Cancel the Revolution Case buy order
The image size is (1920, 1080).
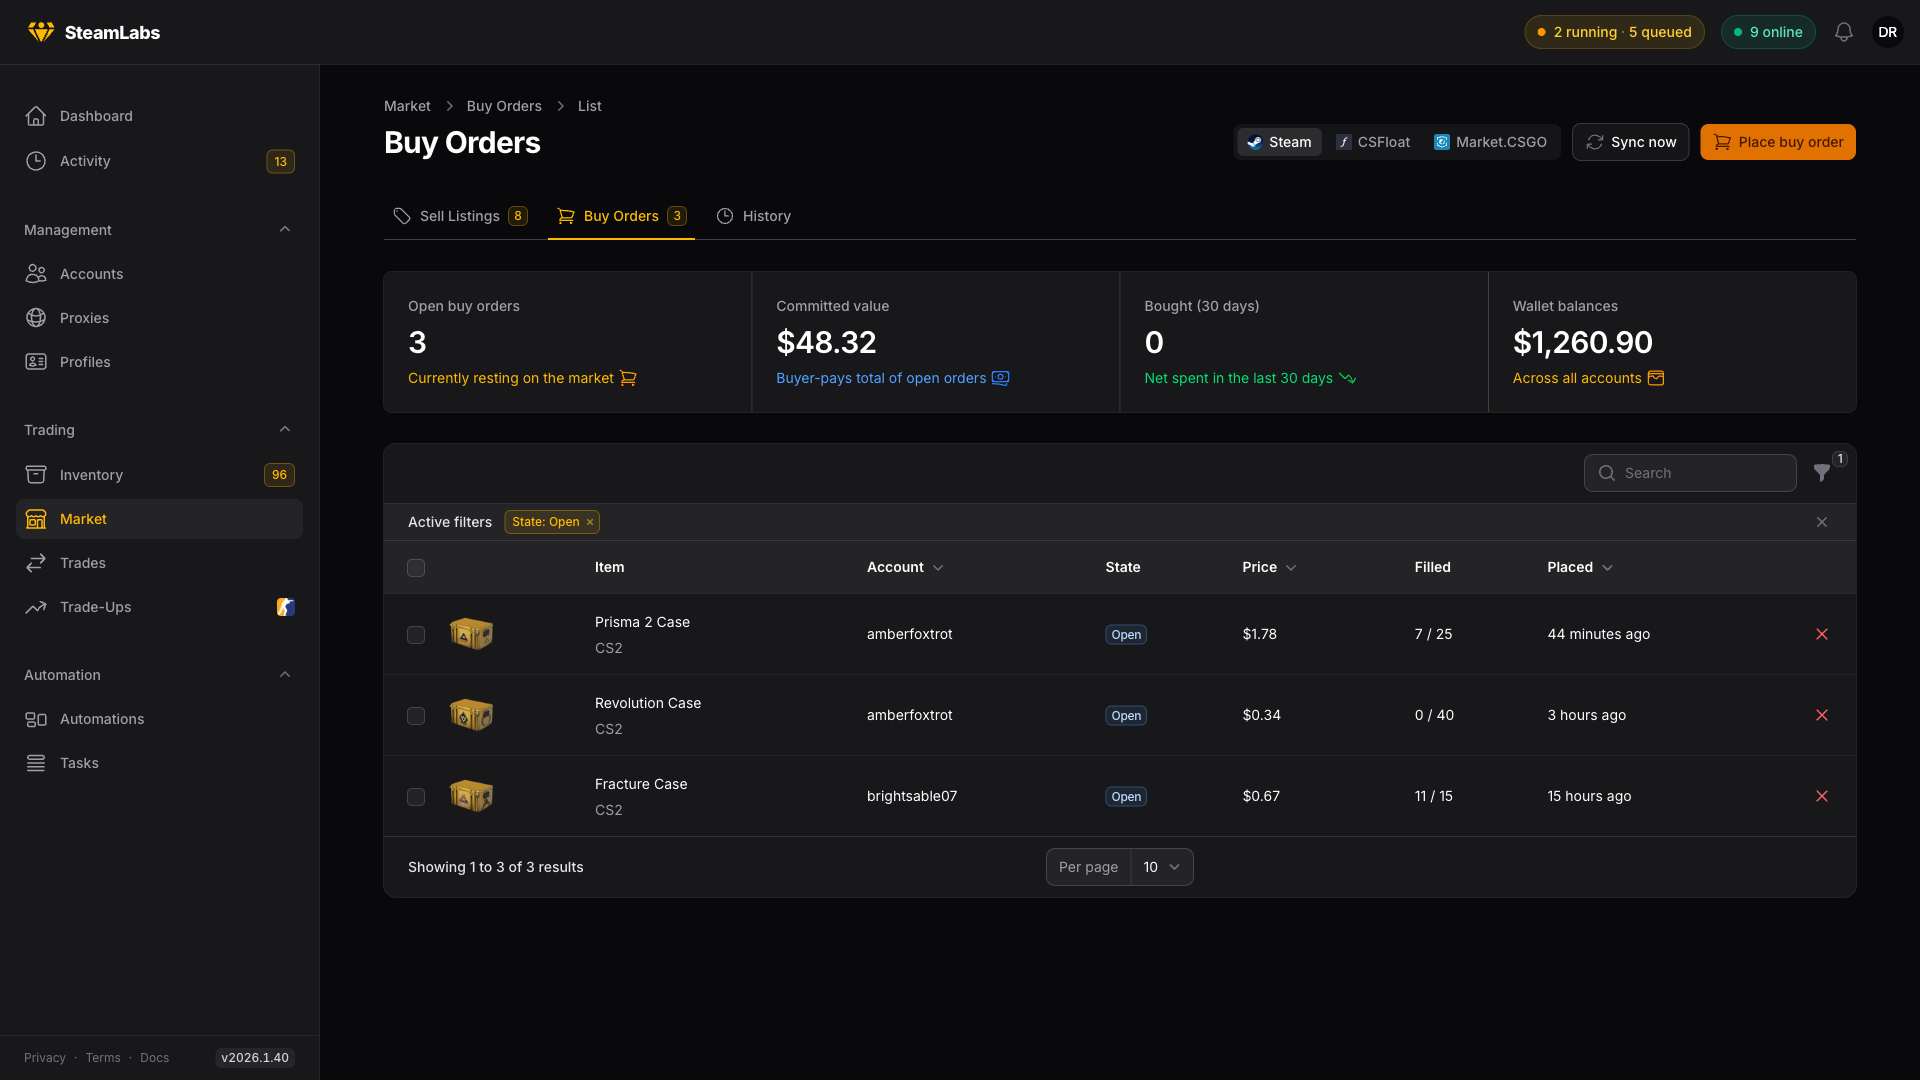[1822, 715]
